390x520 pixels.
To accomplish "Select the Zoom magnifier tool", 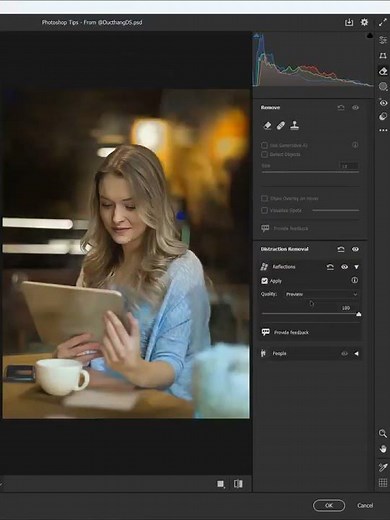I will pos(383,433).
